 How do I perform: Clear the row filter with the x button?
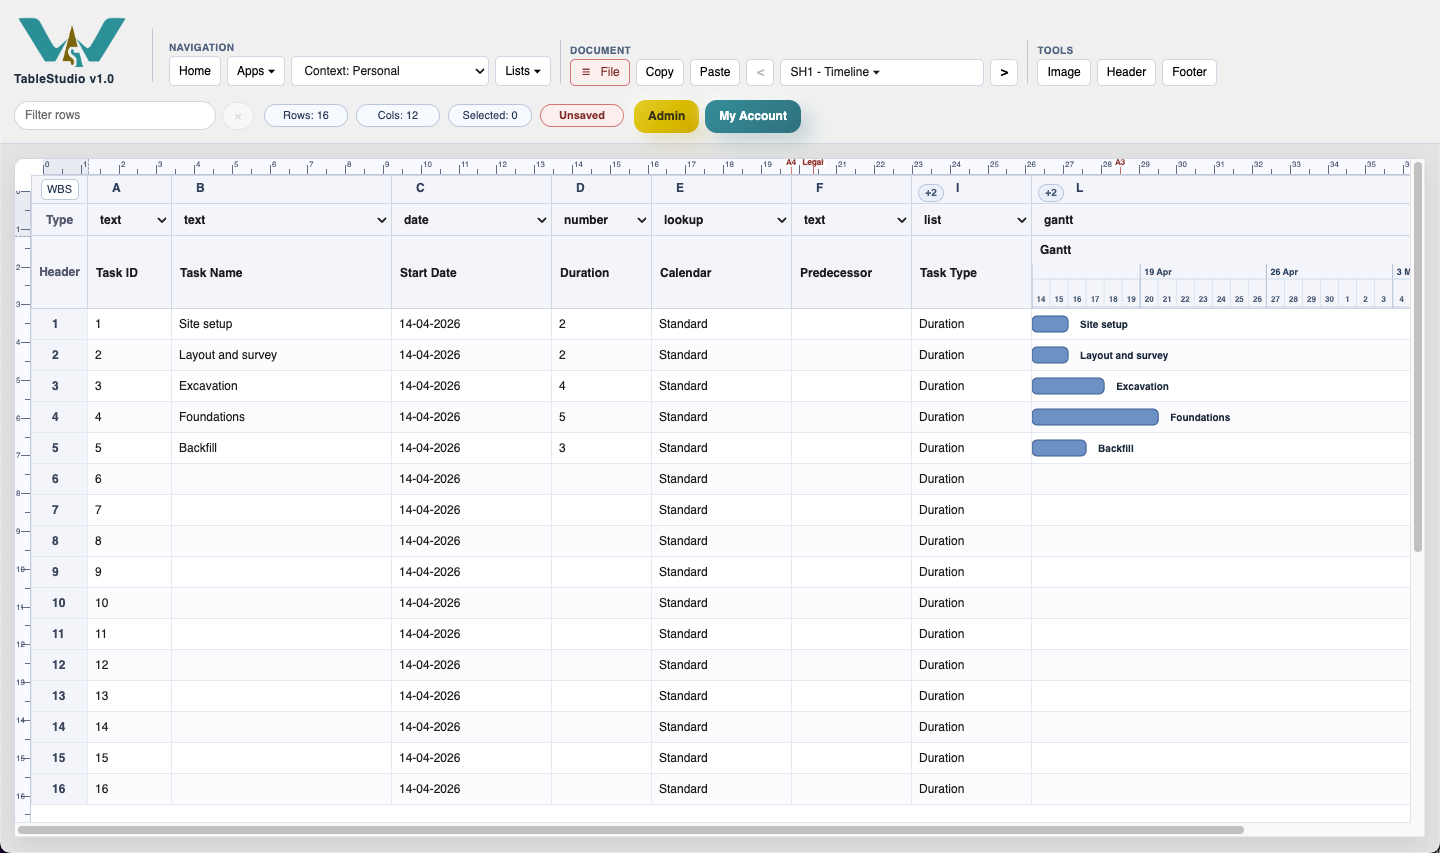point(238,116)
